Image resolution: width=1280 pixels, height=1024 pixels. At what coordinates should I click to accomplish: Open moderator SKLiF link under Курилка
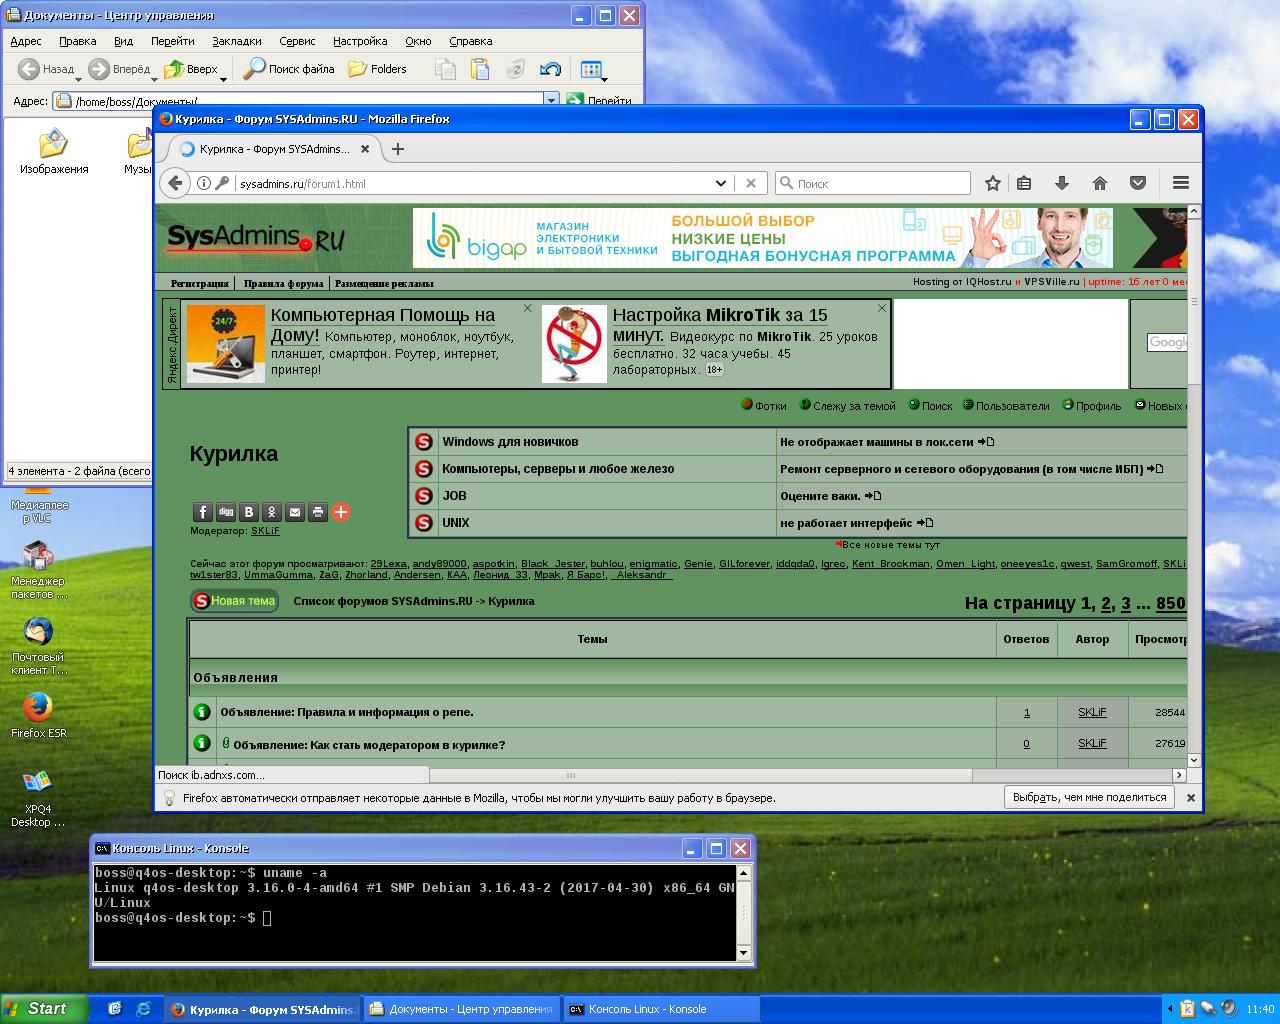click(265, 531)
